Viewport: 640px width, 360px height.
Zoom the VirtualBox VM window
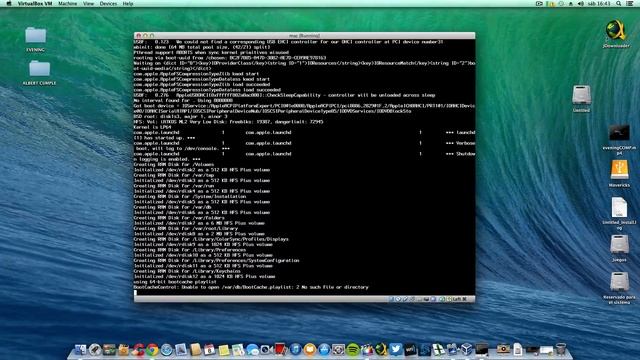152,36
